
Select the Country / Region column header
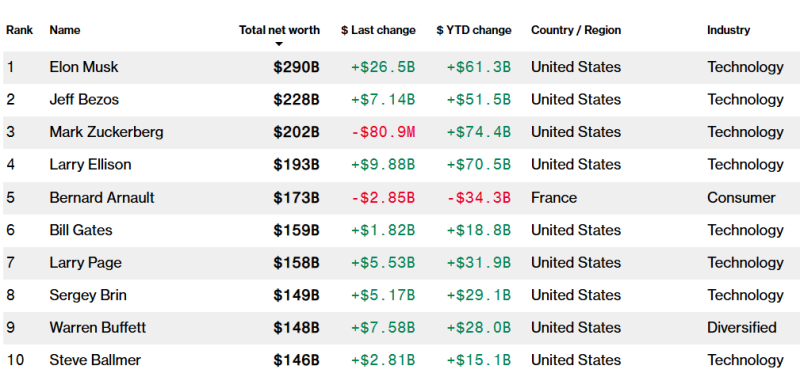[576, 30]
